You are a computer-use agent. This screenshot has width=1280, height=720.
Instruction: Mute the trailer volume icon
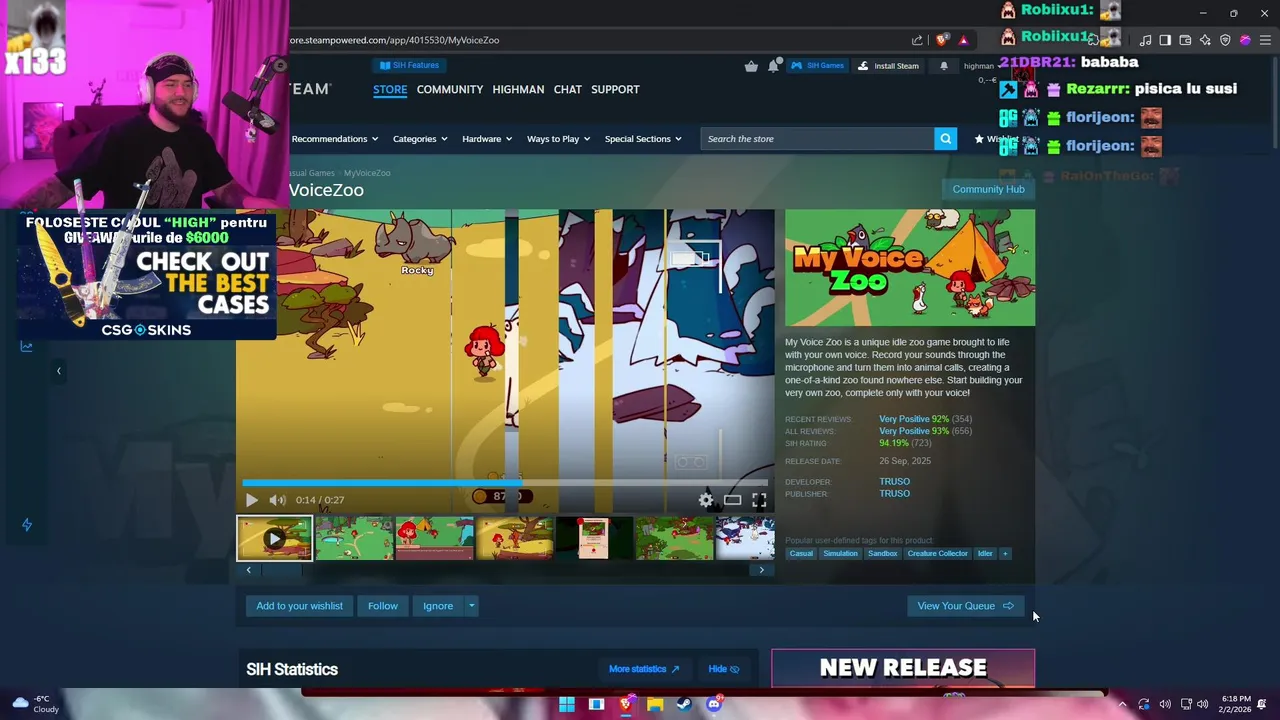click(278, 500)
